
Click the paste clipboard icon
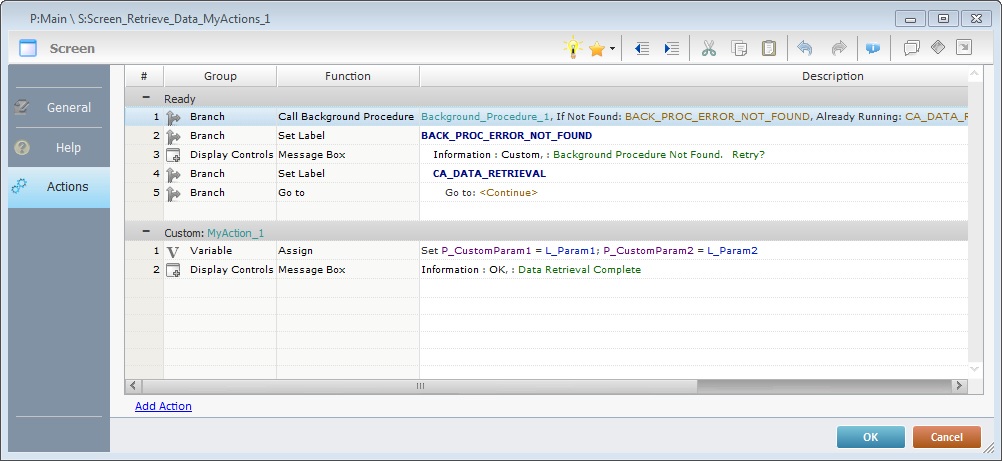coord(768,48)
